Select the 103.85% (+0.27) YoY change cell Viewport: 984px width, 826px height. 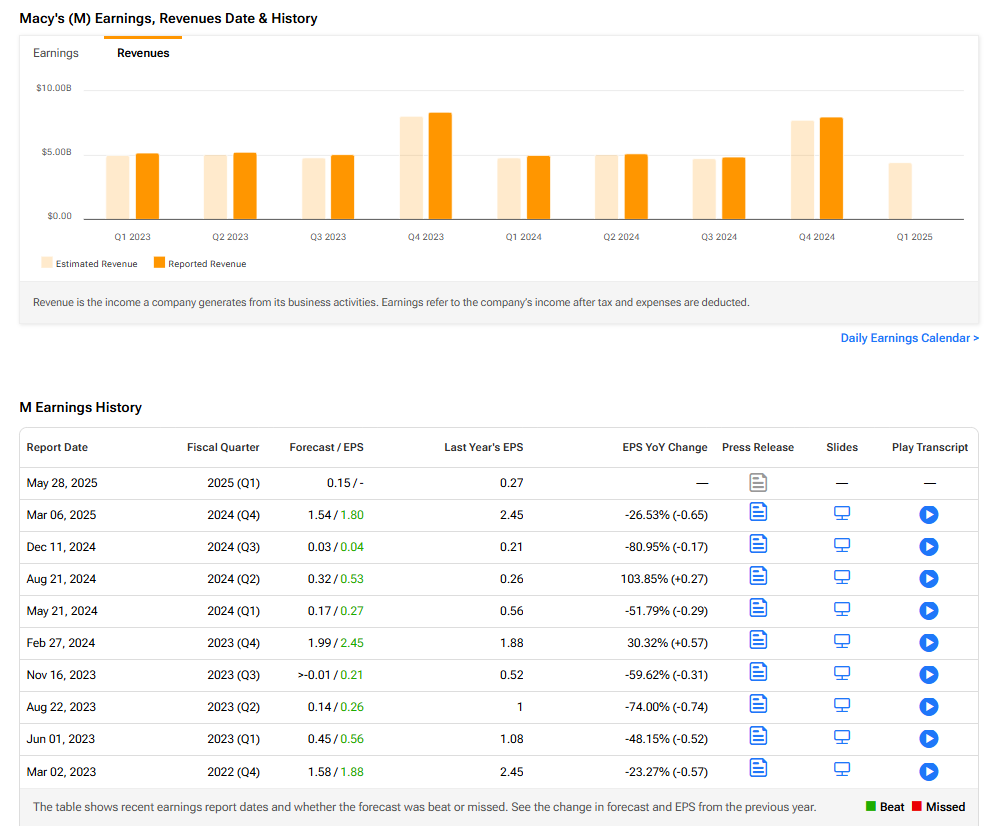pos(664,579)
